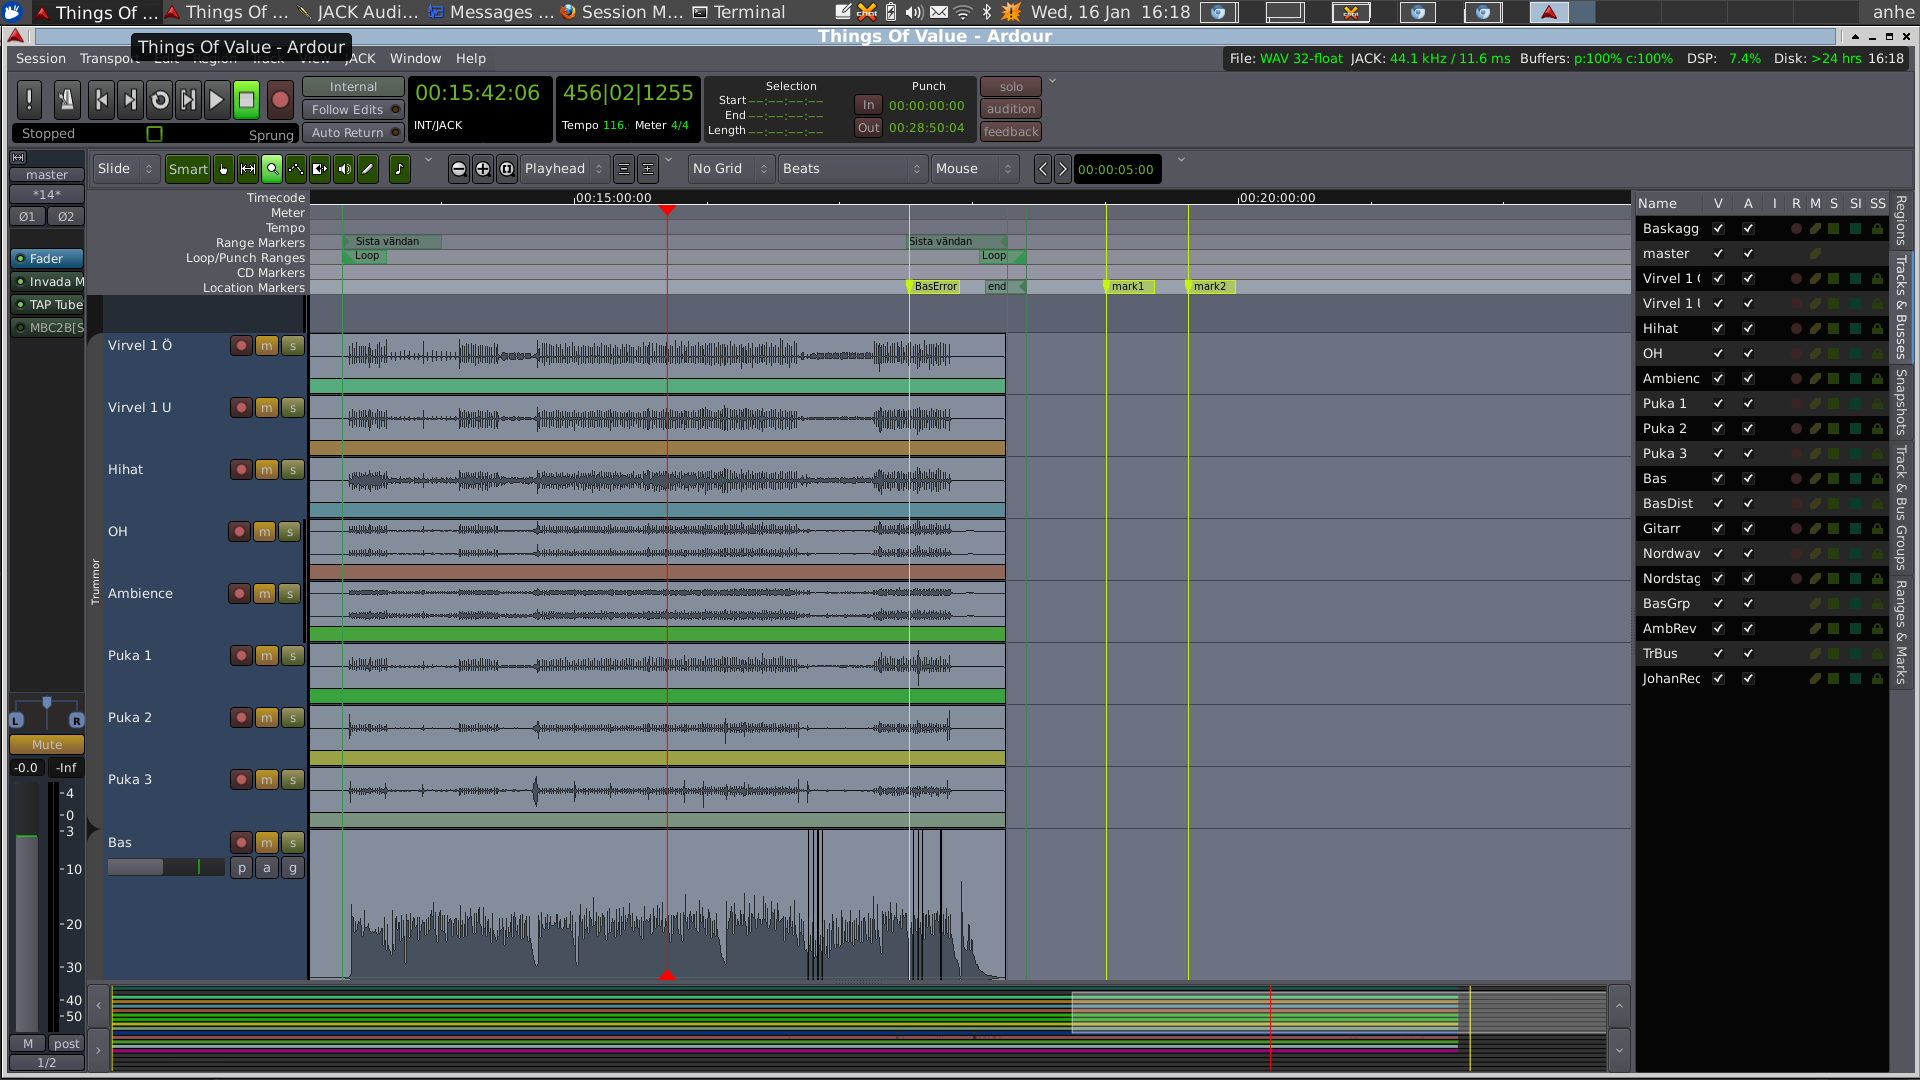
Task: Enable the MIDI note edit tool
Action: pos(399,169)
